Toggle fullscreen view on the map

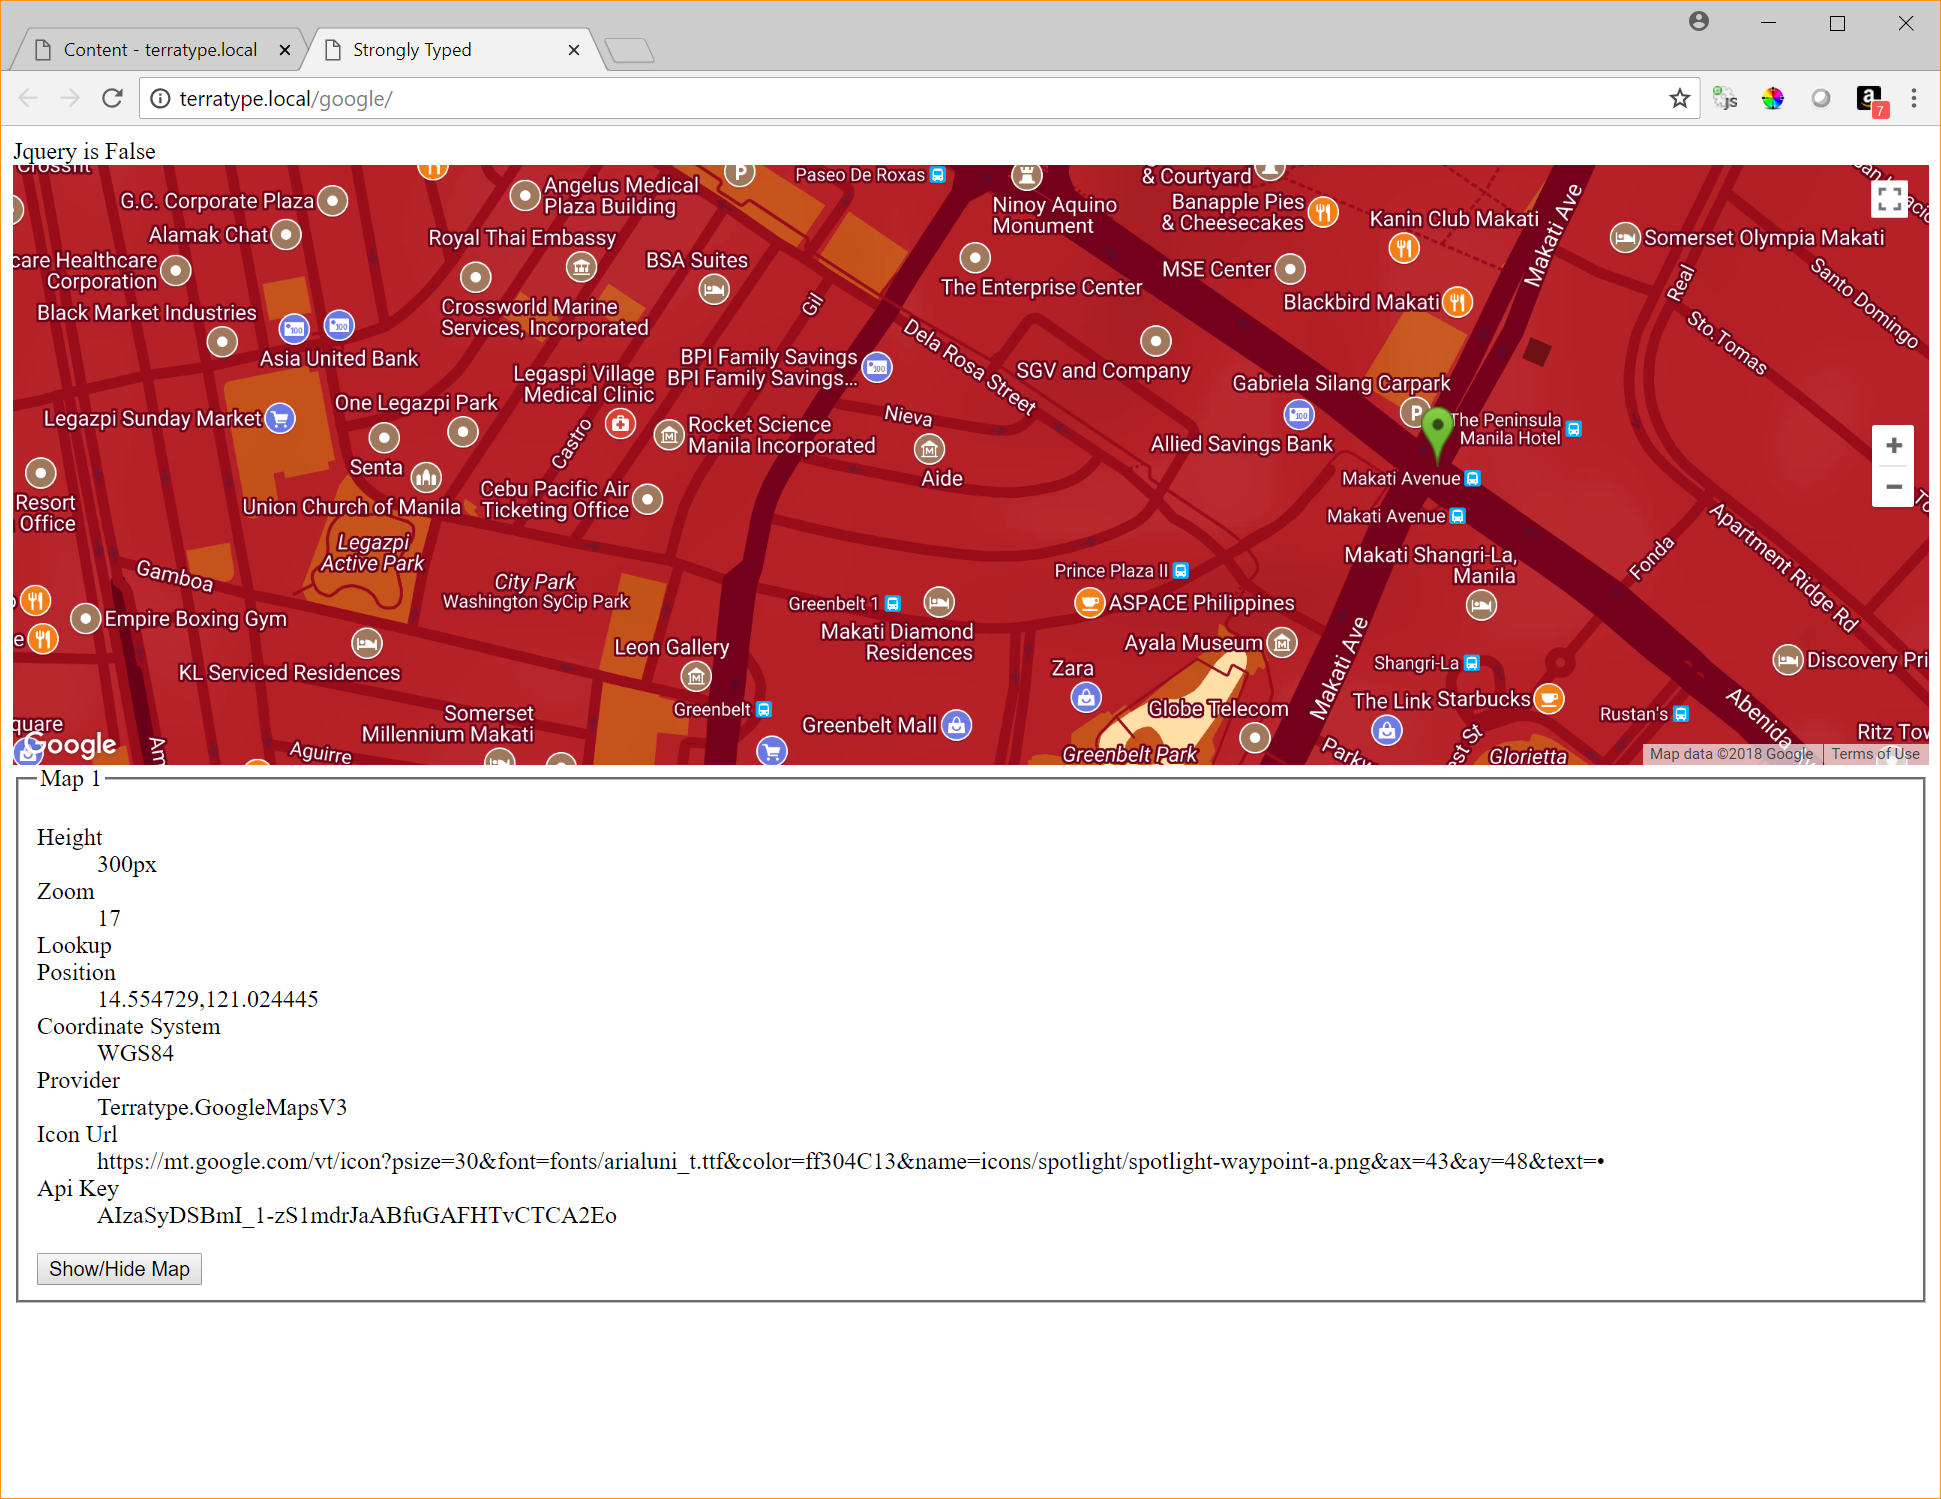click(1889, 199)
